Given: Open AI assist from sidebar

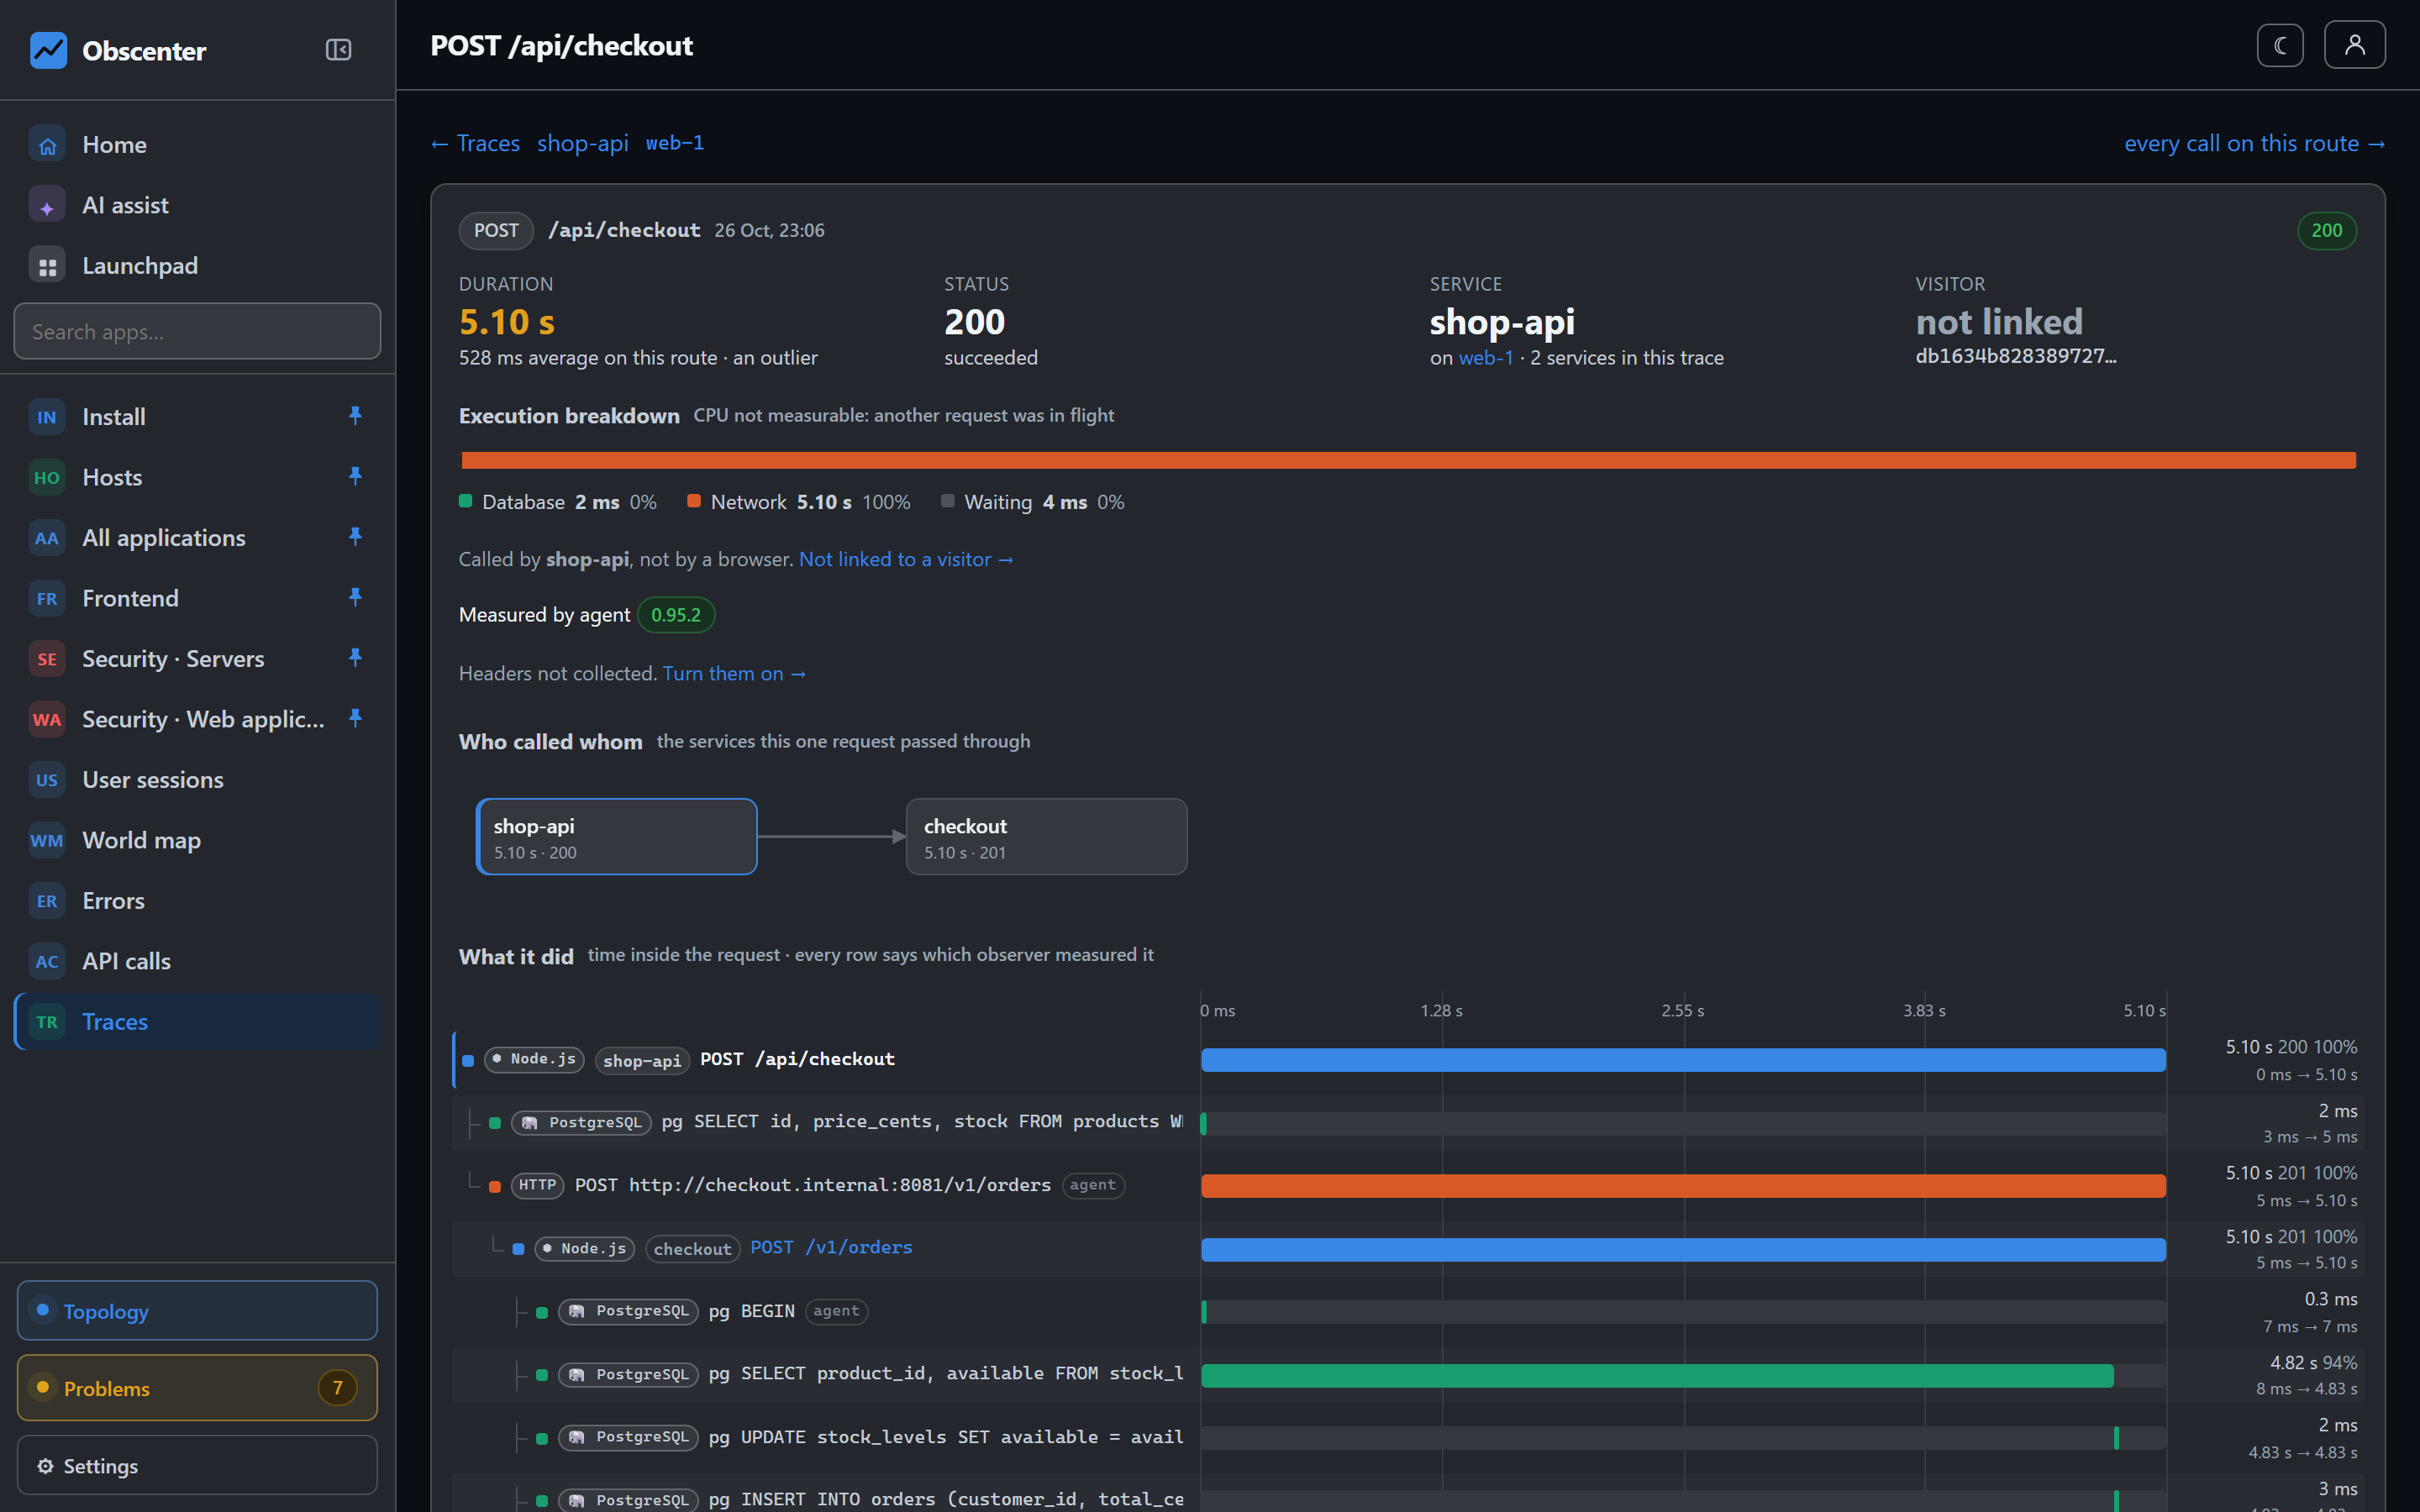Looking at the screenshot, I should coord(197,205).
